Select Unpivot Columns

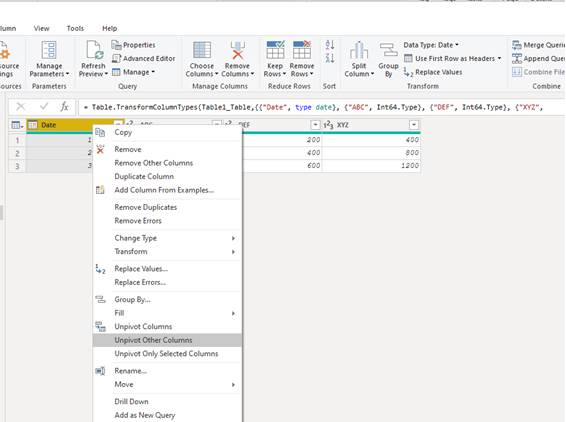tap(167, 327)
